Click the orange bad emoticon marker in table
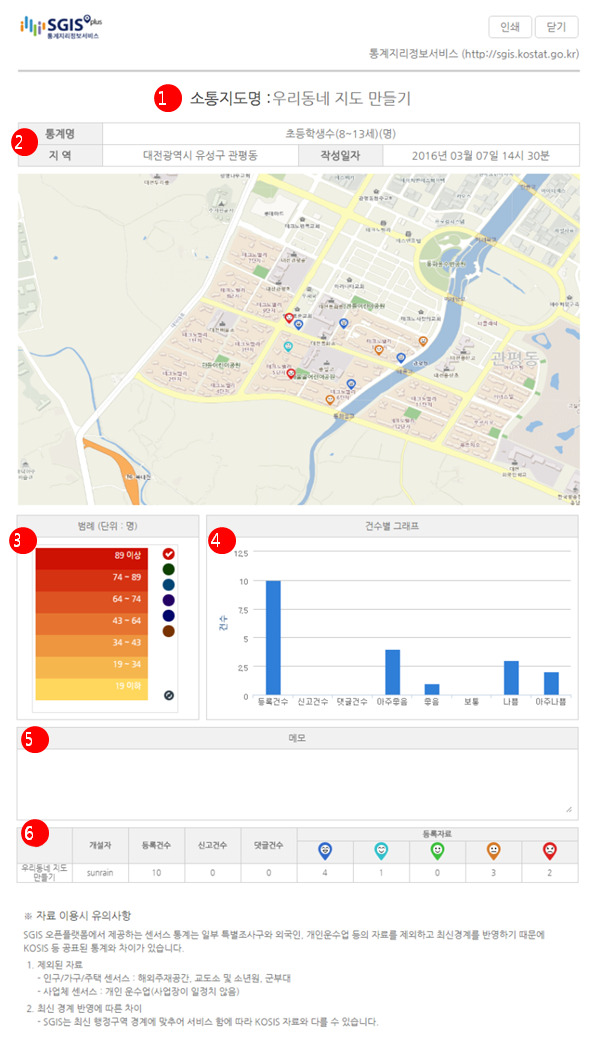 [x=493, y=850]
